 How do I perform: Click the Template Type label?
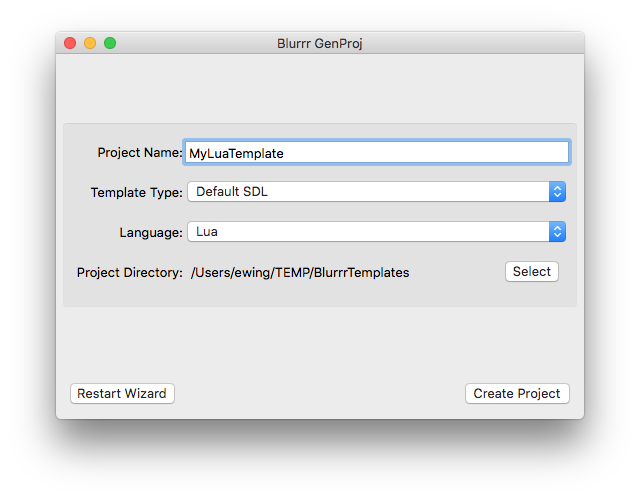(x=136, y=192)
